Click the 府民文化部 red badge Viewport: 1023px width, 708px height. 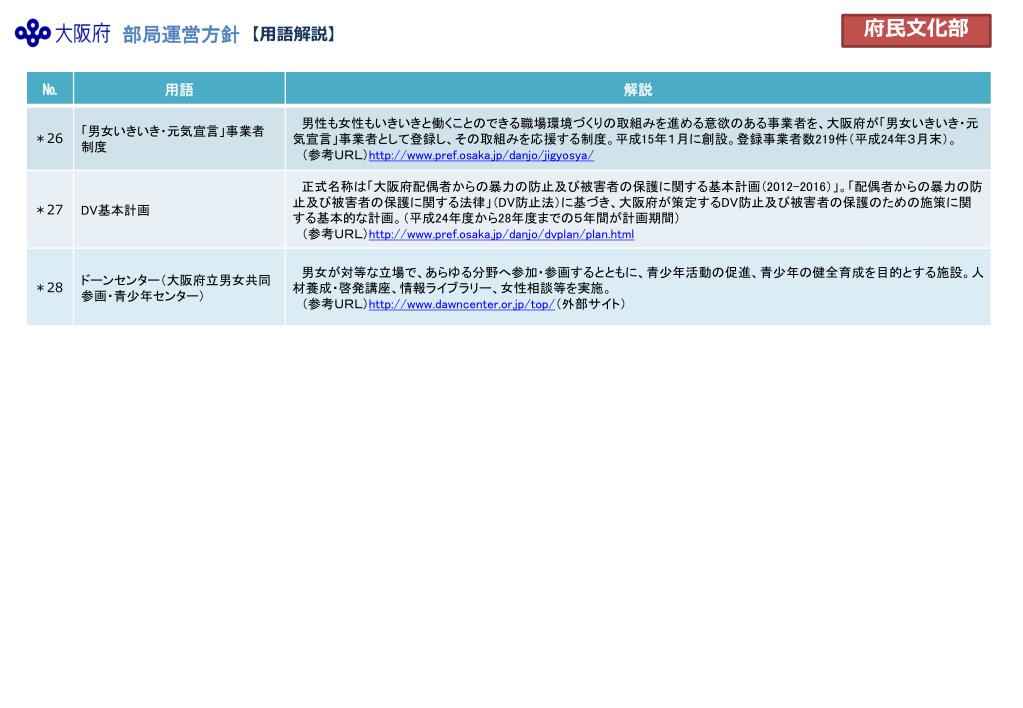click(x=916, y=30)
